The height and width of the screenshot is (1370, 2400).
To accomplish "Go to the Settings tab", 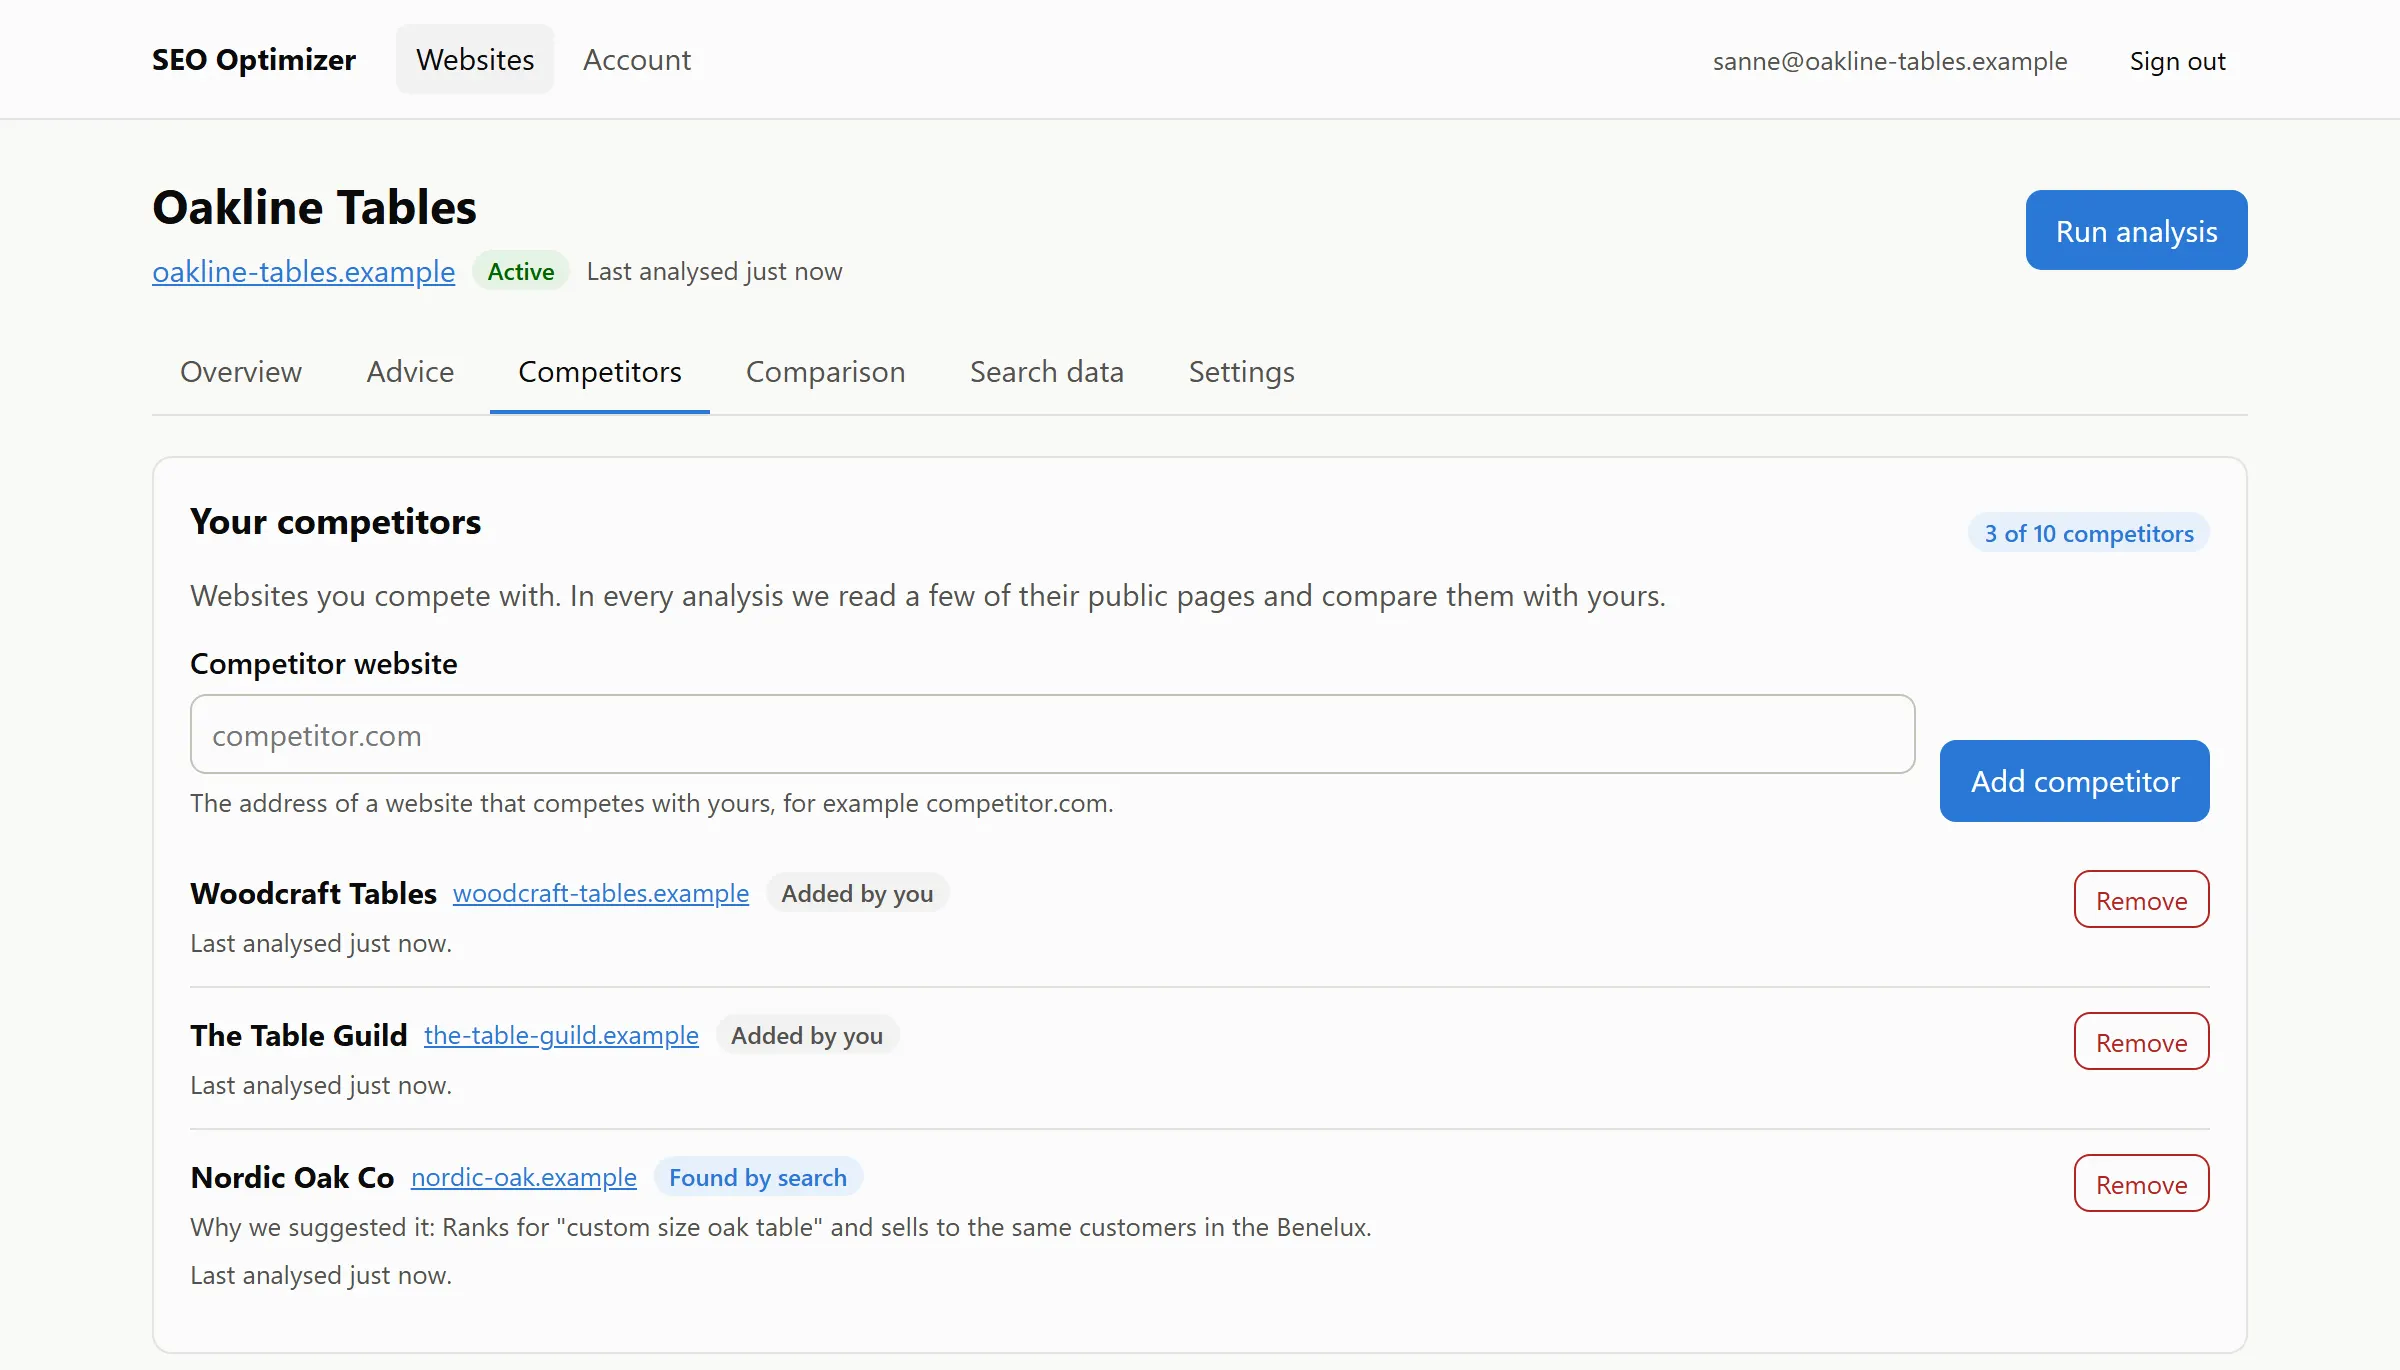I will point(1241,372).
